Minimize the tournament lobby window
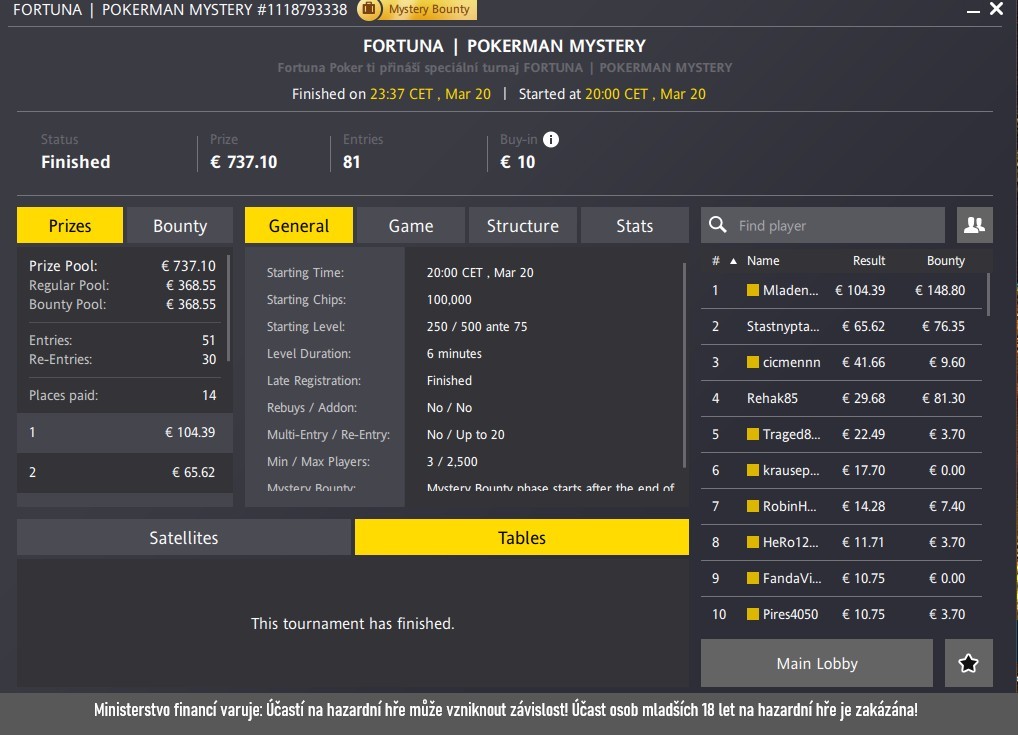Image resolution: width=1018 pixels, height=735 pixels. [973, 10]
